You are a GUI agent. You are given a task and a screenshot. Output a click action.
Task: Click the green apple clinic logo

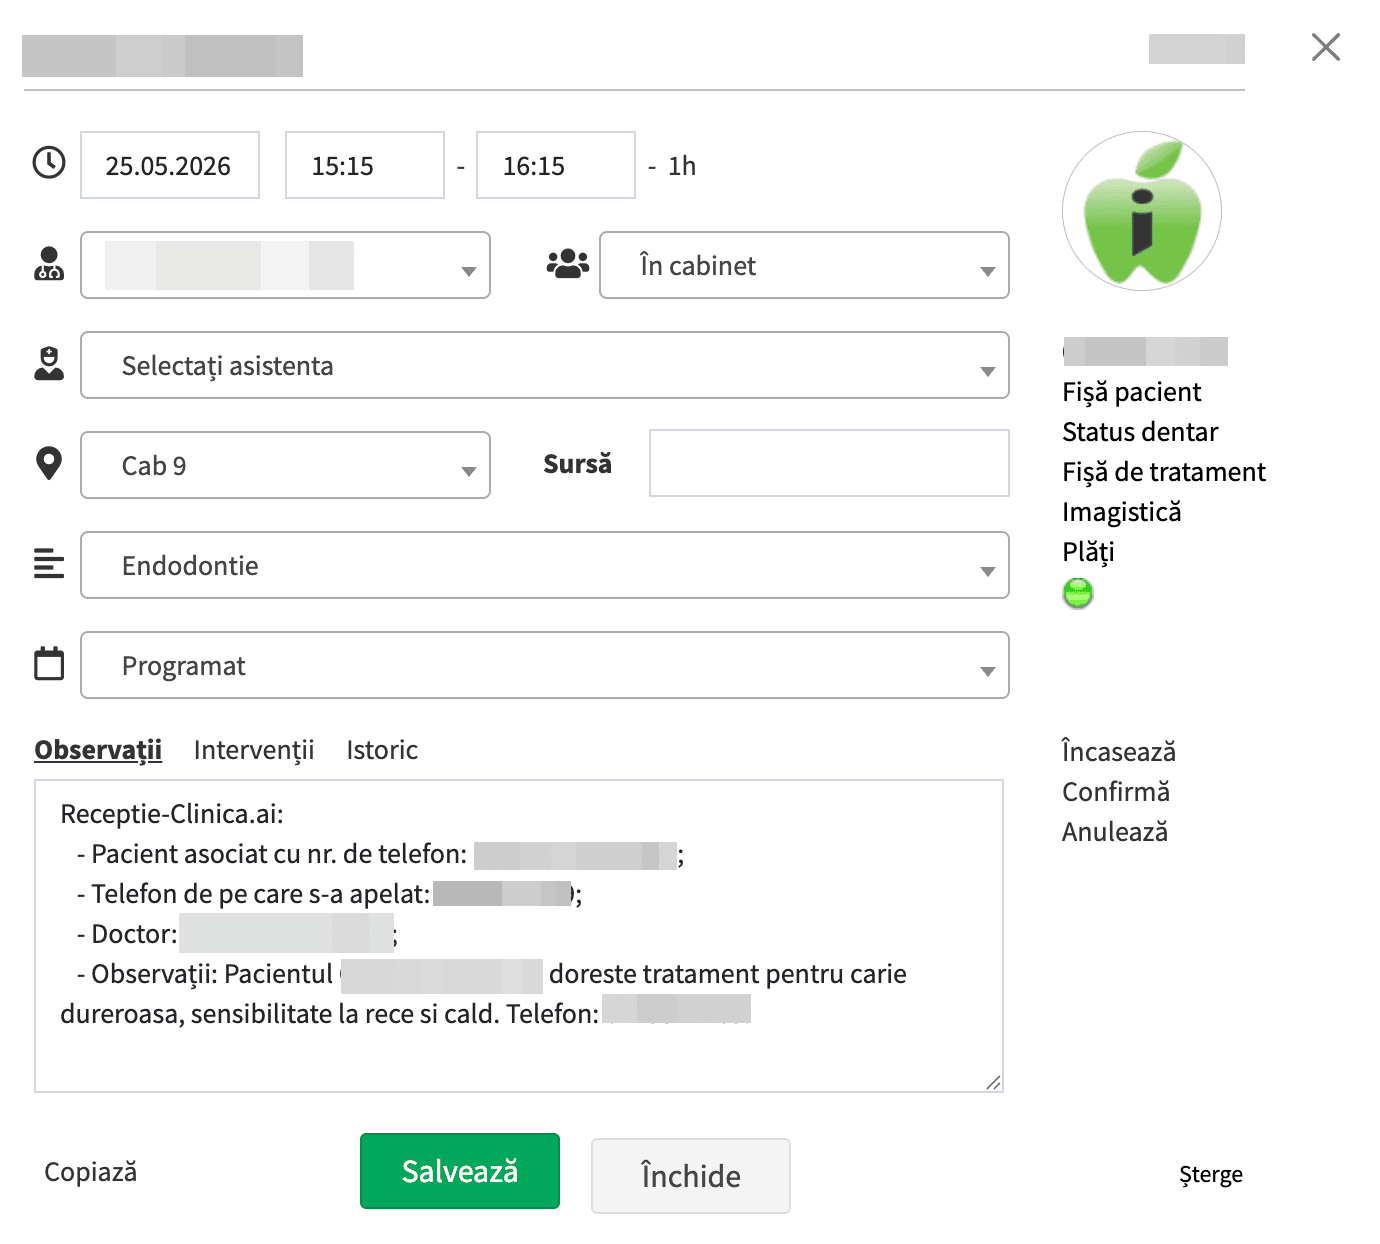(x=1141, y=212)
